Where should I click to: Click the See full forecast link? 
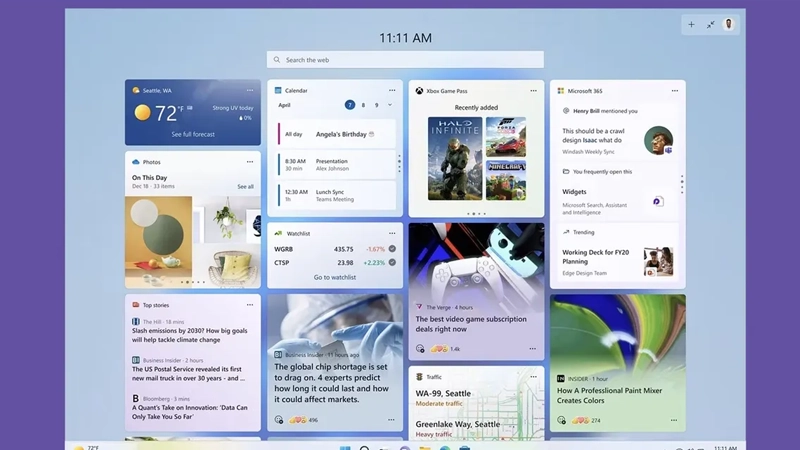tap(192, 134)
